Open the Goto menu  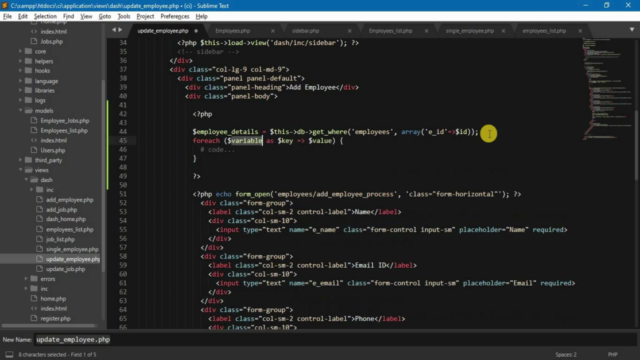pos(105,16)
